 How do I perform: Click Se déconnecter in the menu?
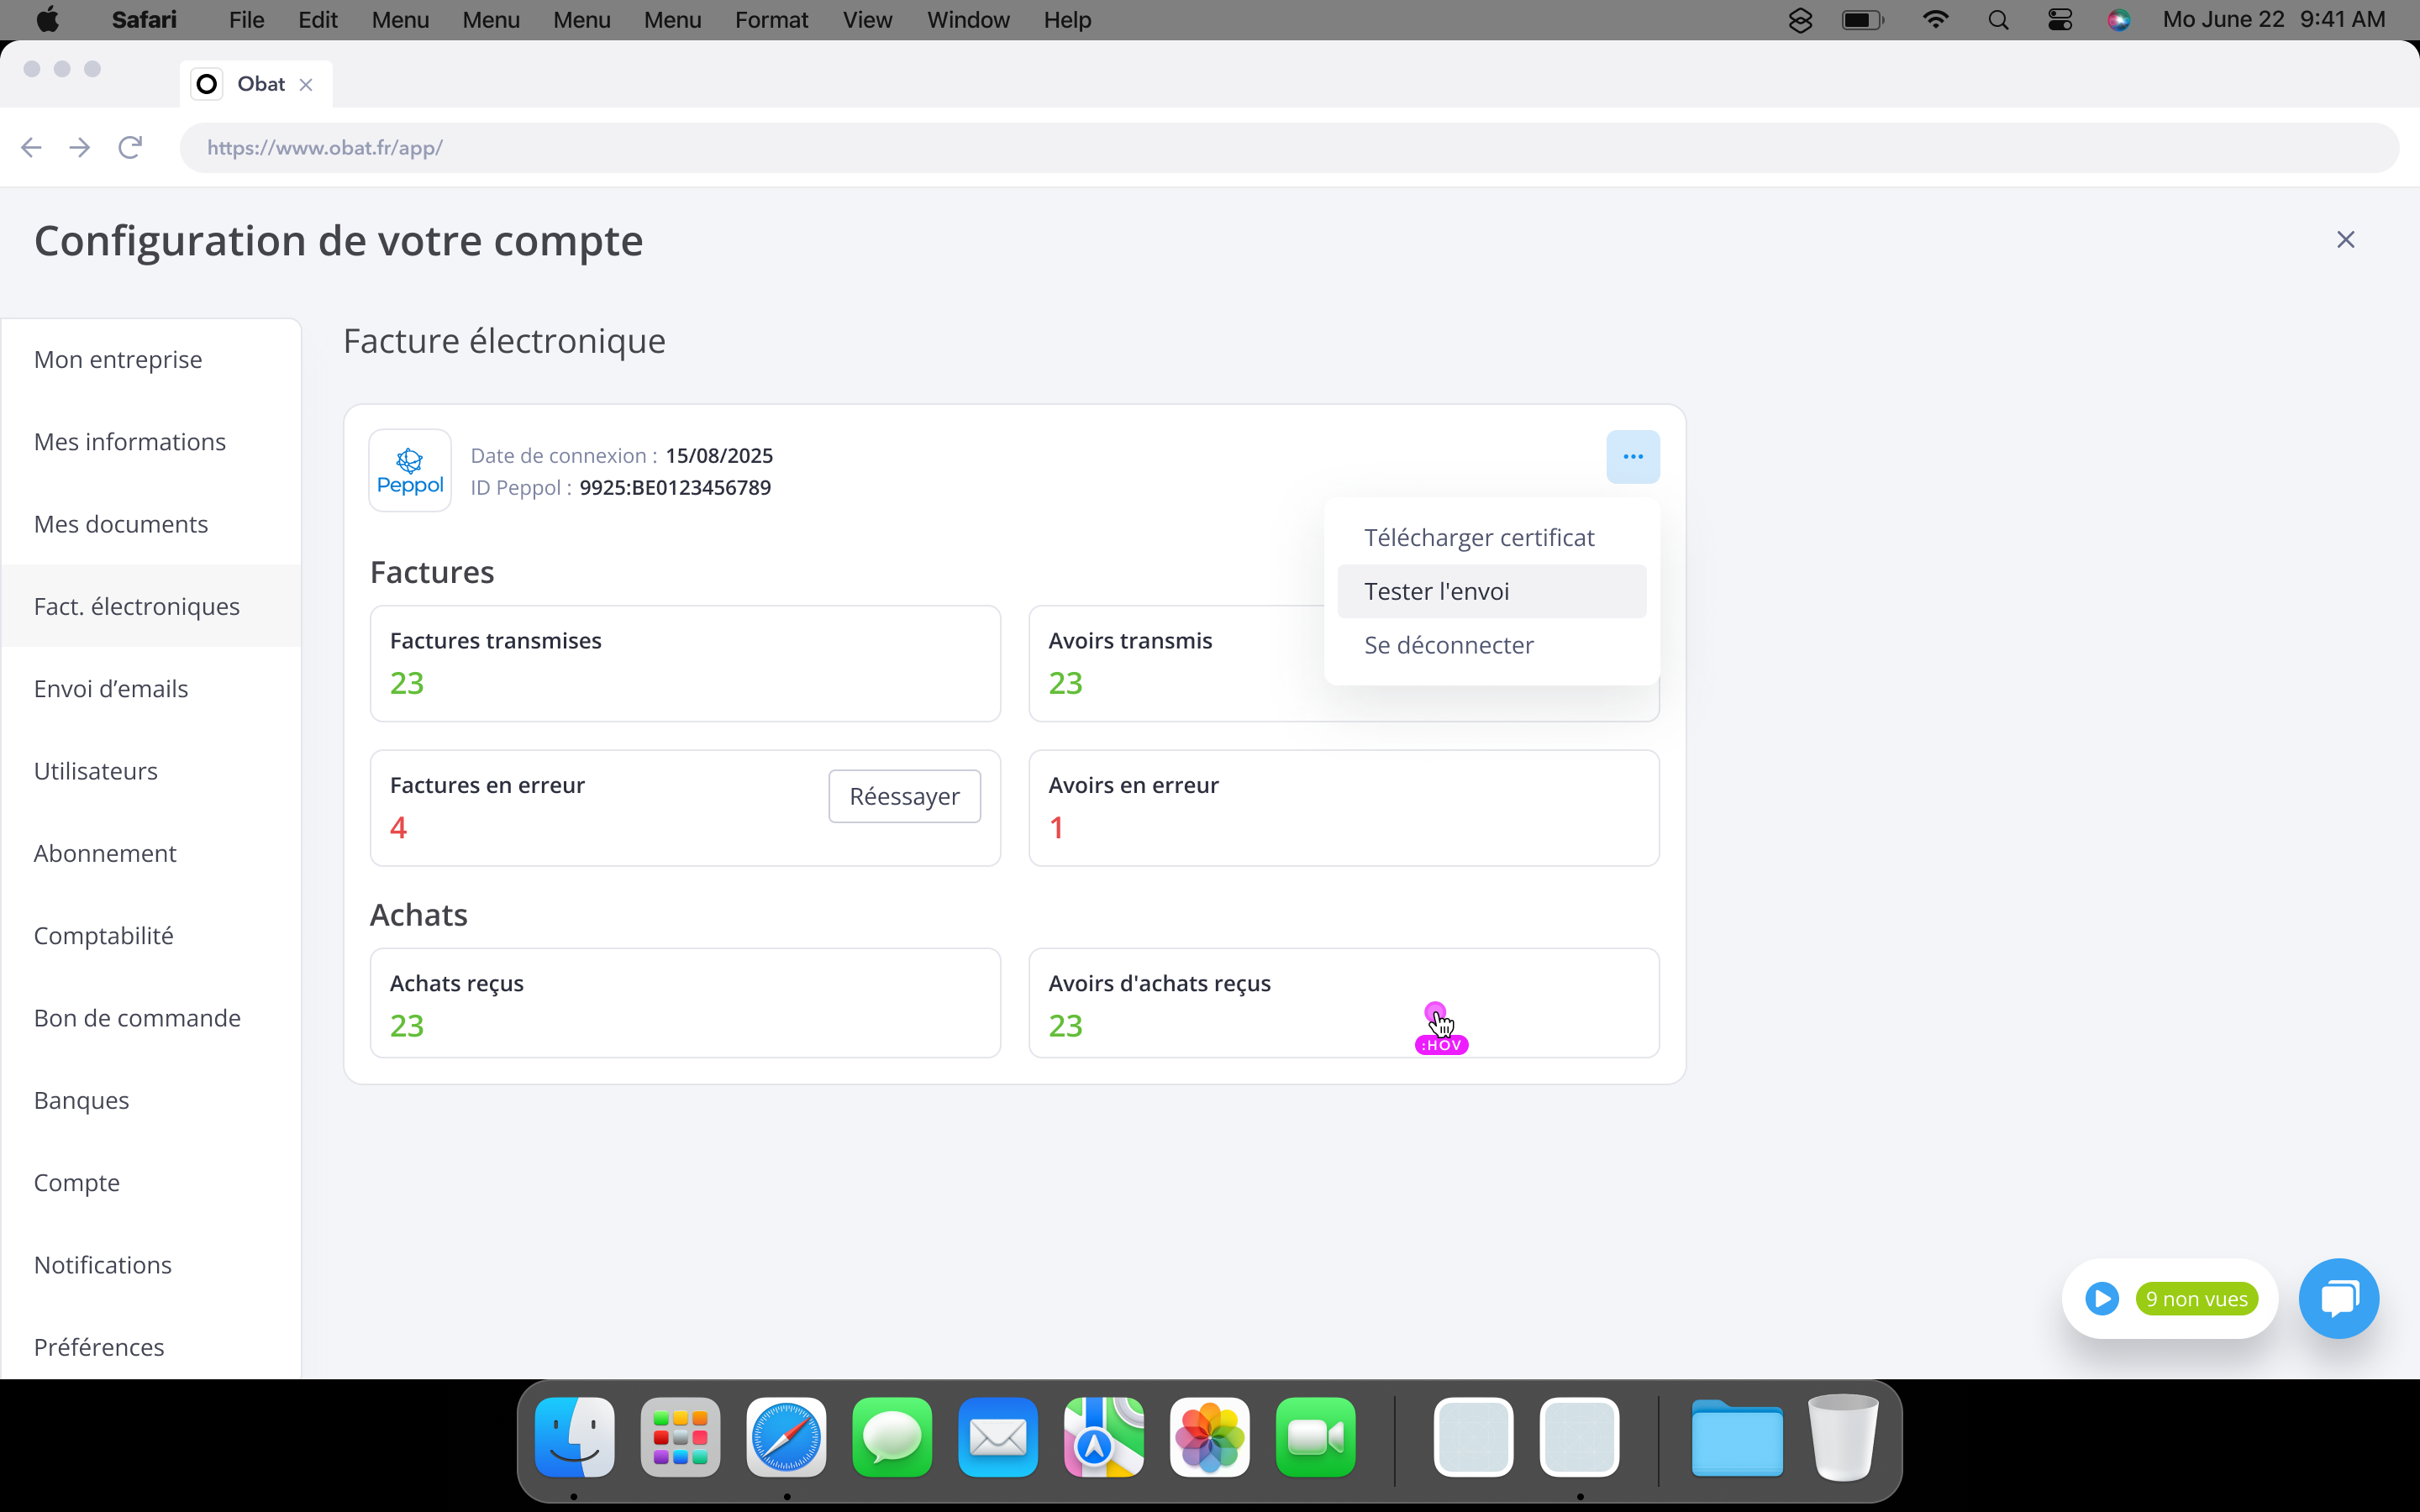click(1448, 645)
